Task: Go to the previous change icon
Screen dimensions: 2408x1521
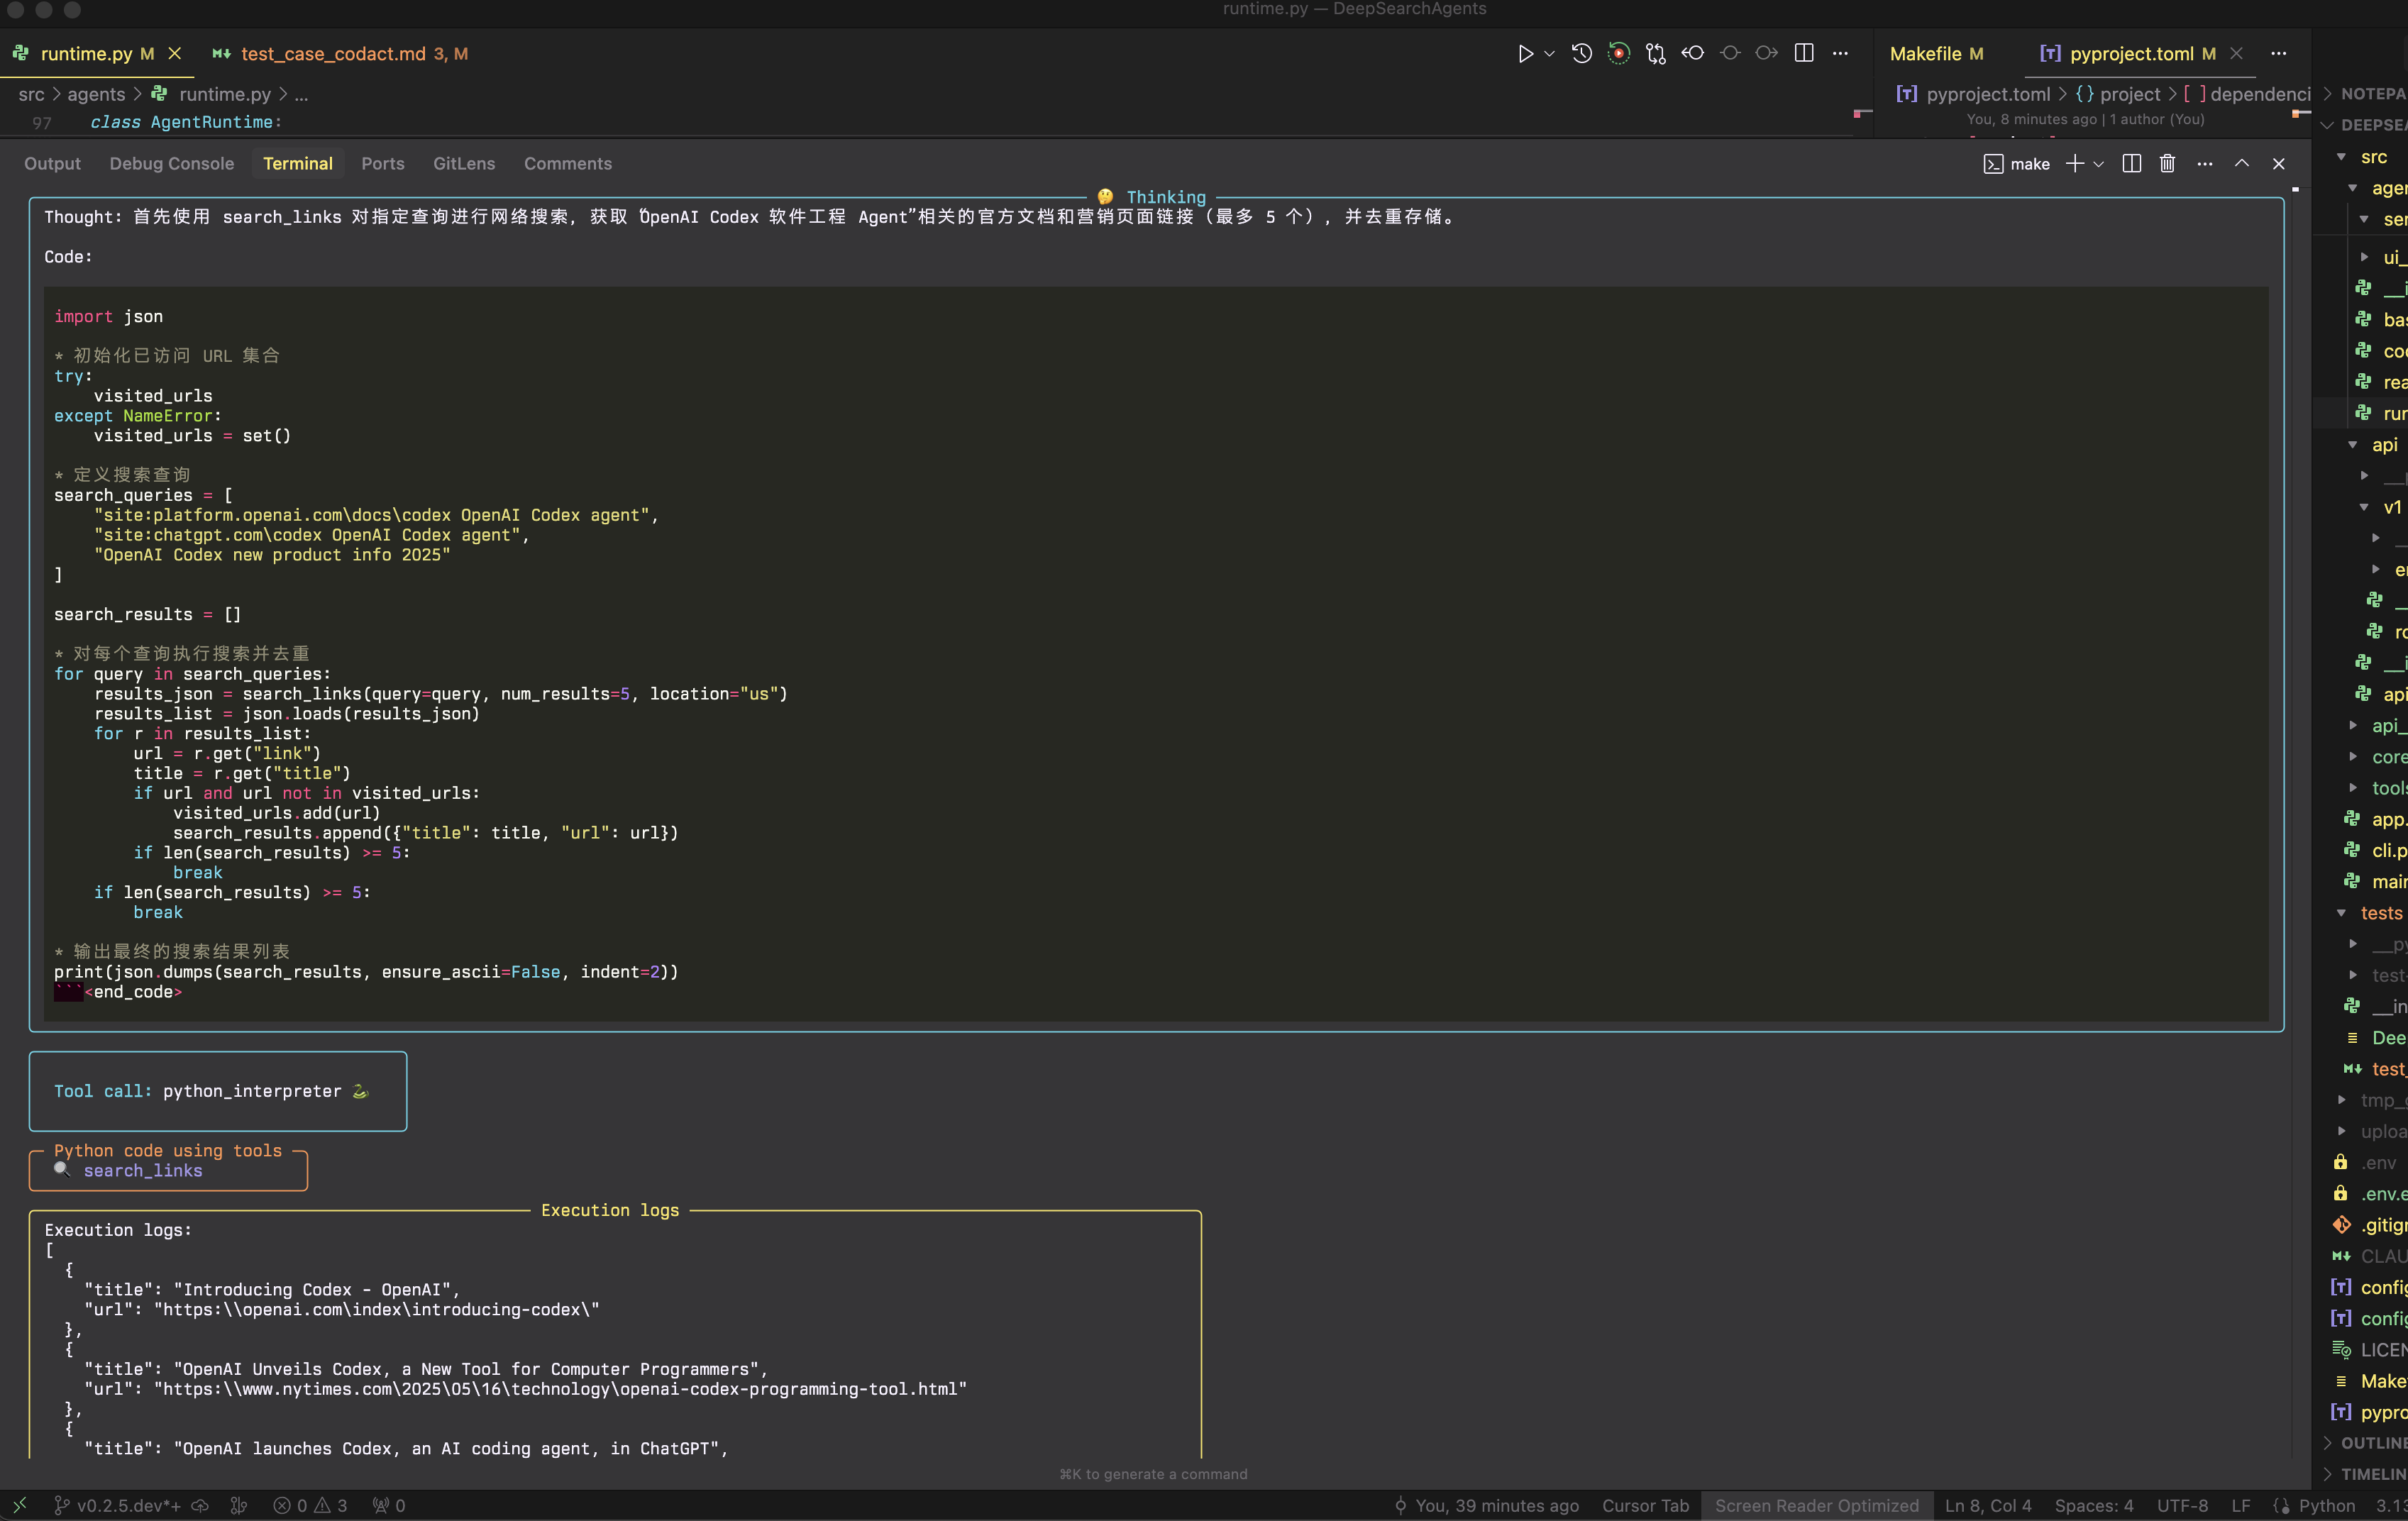Action: pyautogui.click(x=1693, y=54)
